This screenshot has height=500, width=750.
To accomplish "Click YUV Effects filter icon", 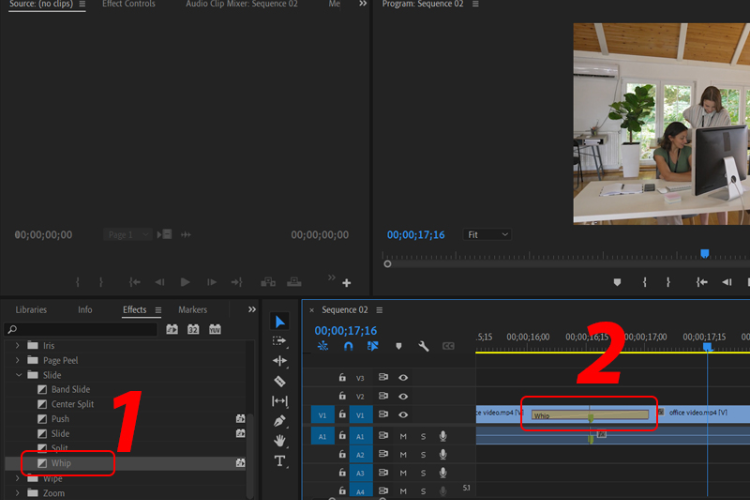I will [215, 329].
